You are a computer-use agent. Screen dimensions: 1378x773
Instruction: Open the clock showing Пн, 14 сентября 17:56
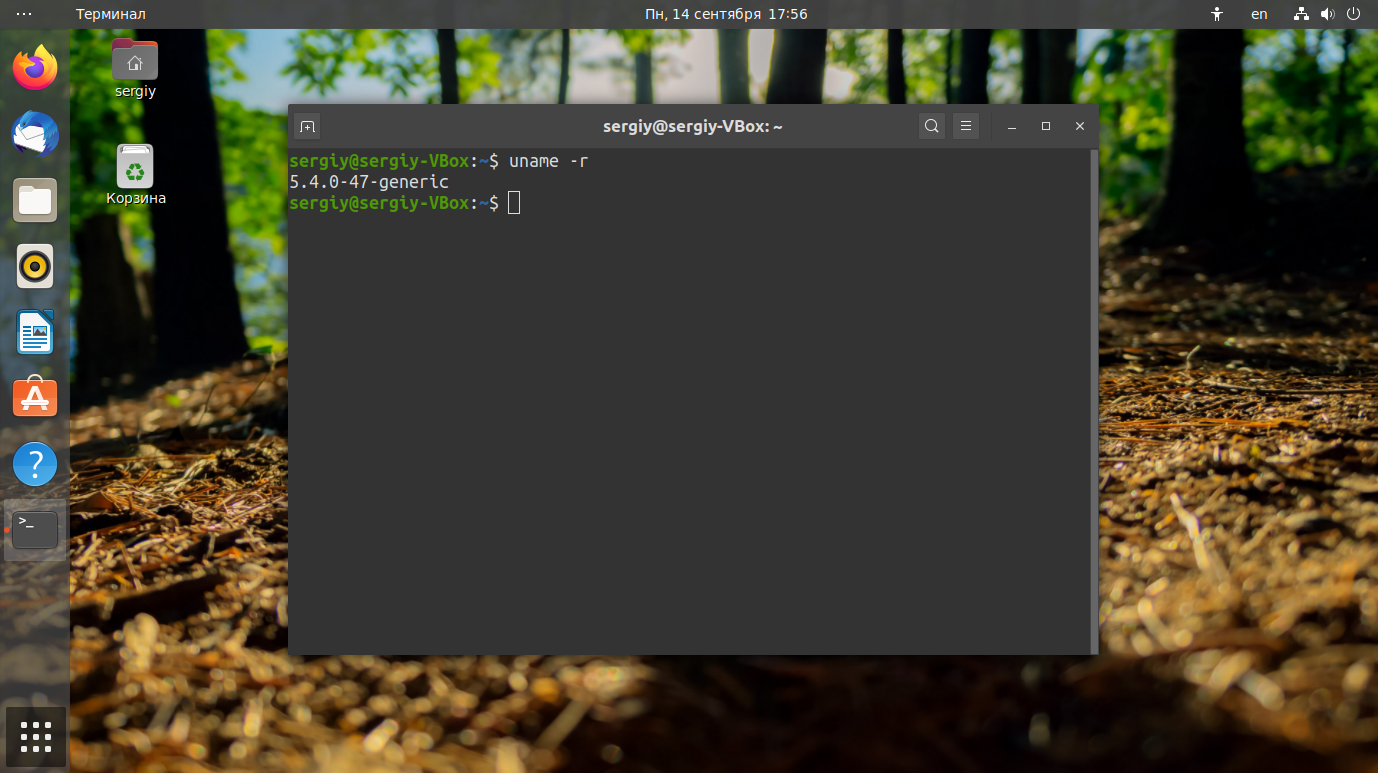click(726, 14)
